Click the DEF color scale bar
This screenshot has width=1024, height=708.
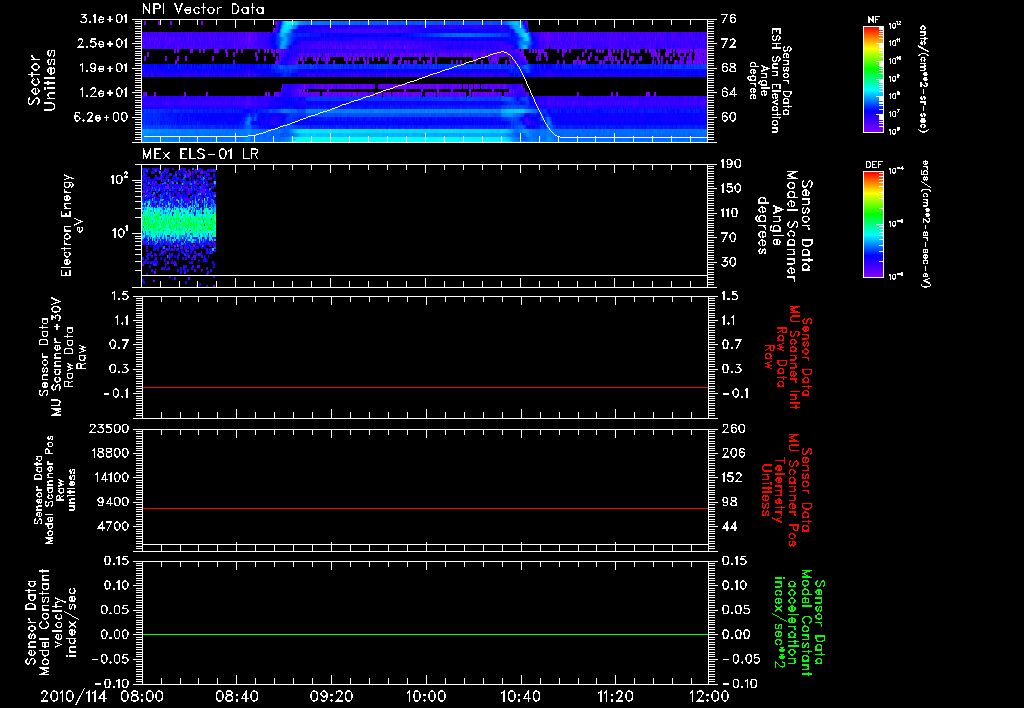pyautogui.click(x=873, y=223)
